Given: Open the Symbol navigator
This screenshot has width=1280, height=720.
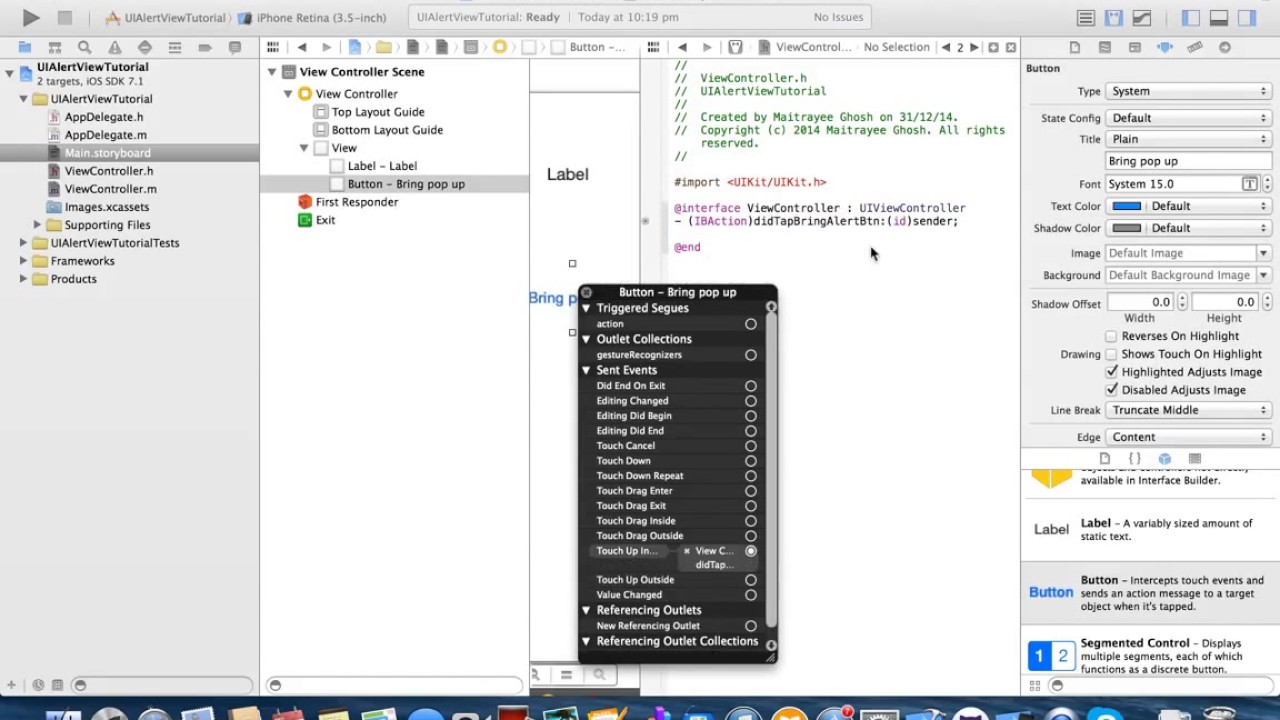Looking at the screenshot, I should pos(55,47).
